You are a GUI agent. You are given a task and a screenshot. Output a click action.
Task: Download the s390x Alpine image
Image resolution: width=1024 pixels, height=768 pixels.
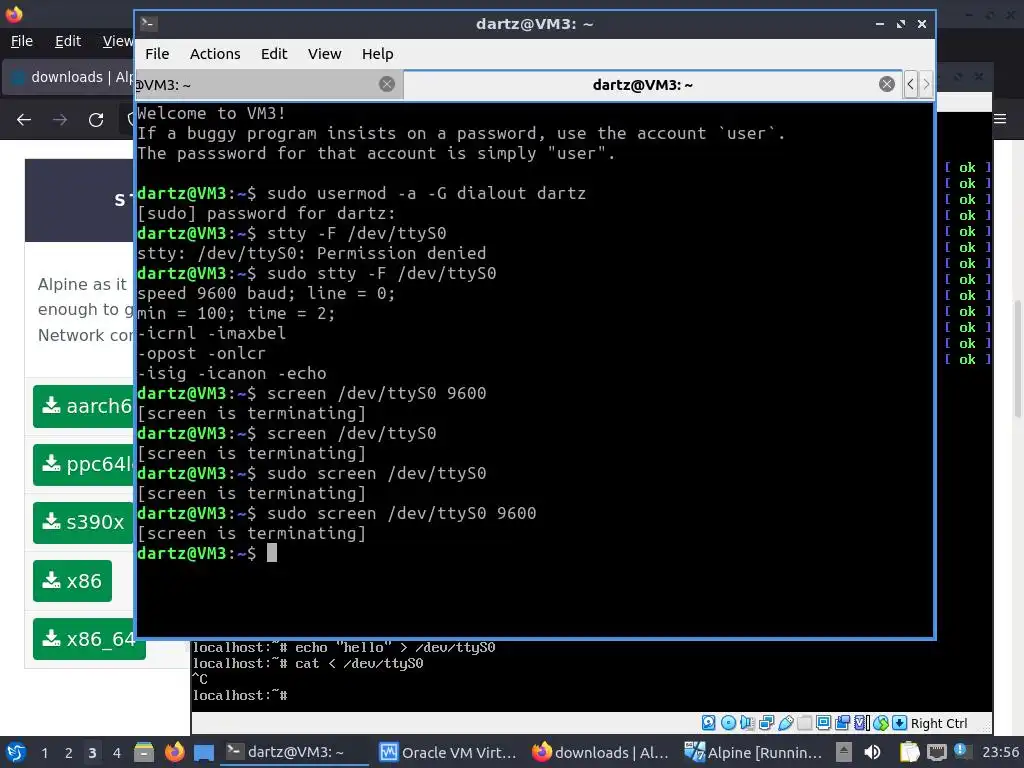click(x=83, y=522)
